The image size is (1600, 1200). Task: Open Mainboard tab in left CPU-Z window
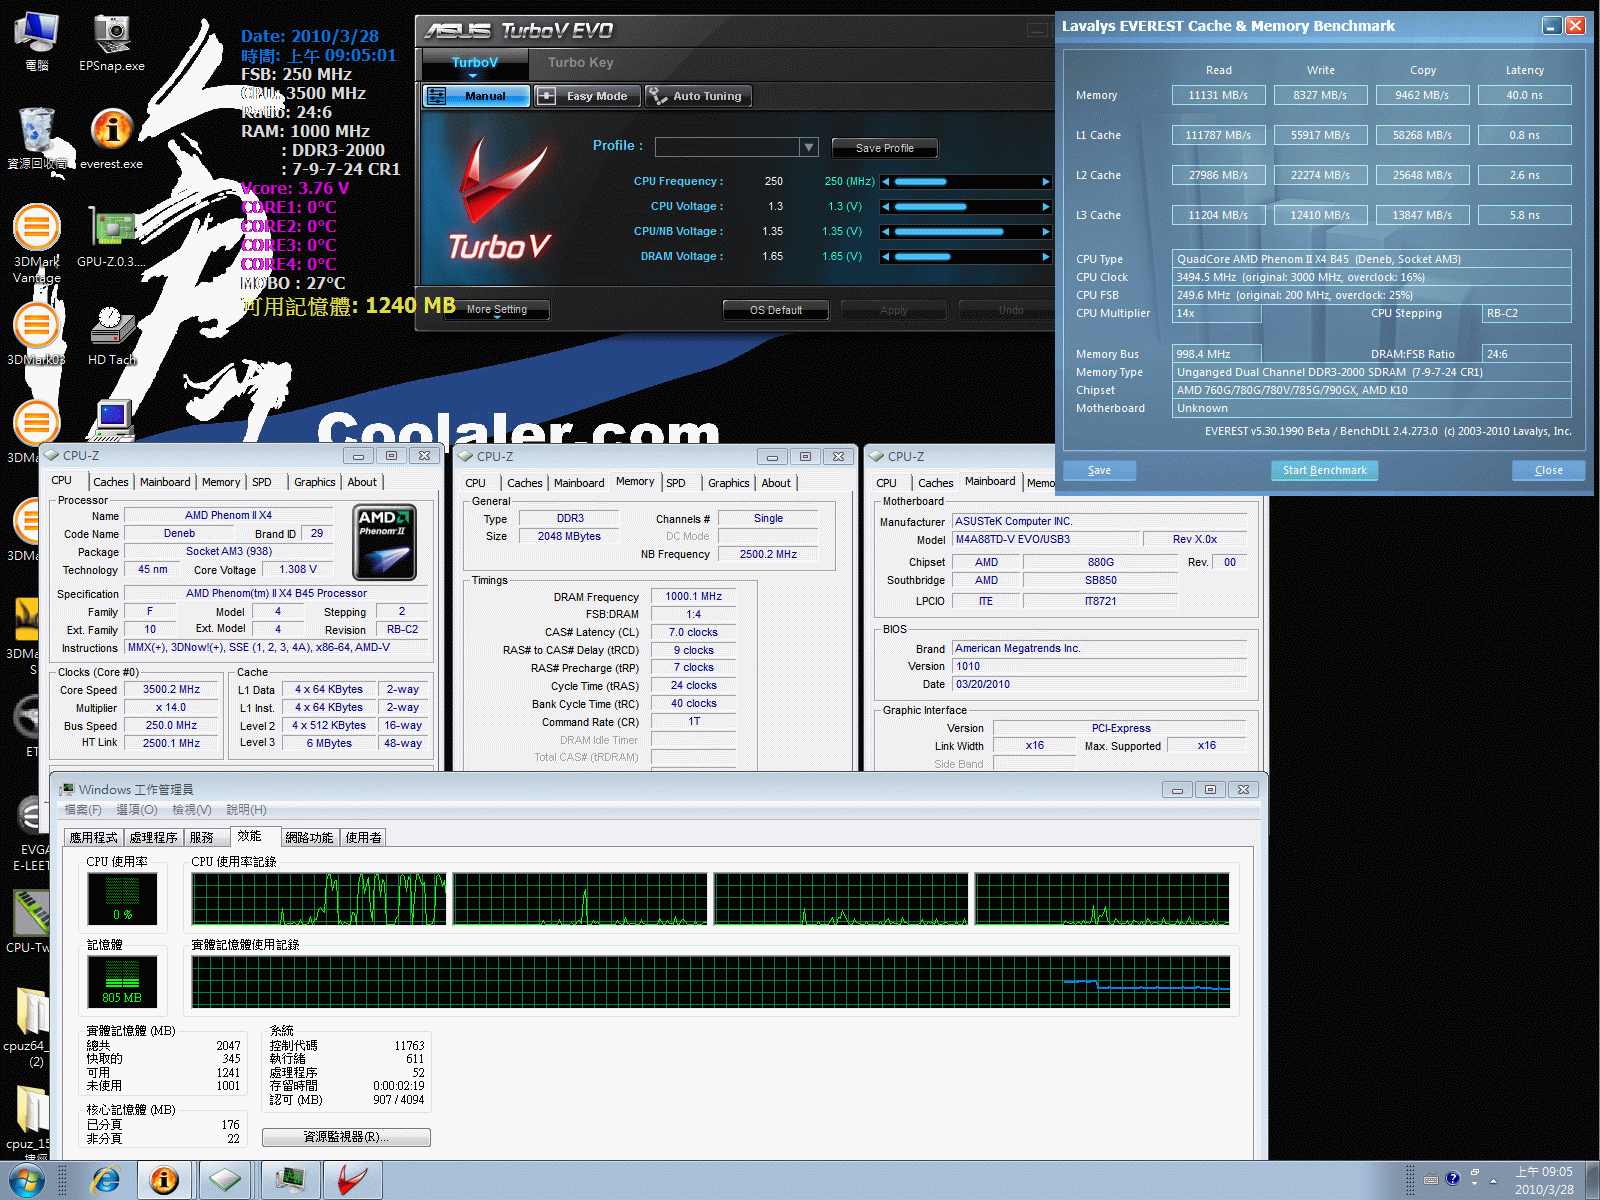point(165,482)
